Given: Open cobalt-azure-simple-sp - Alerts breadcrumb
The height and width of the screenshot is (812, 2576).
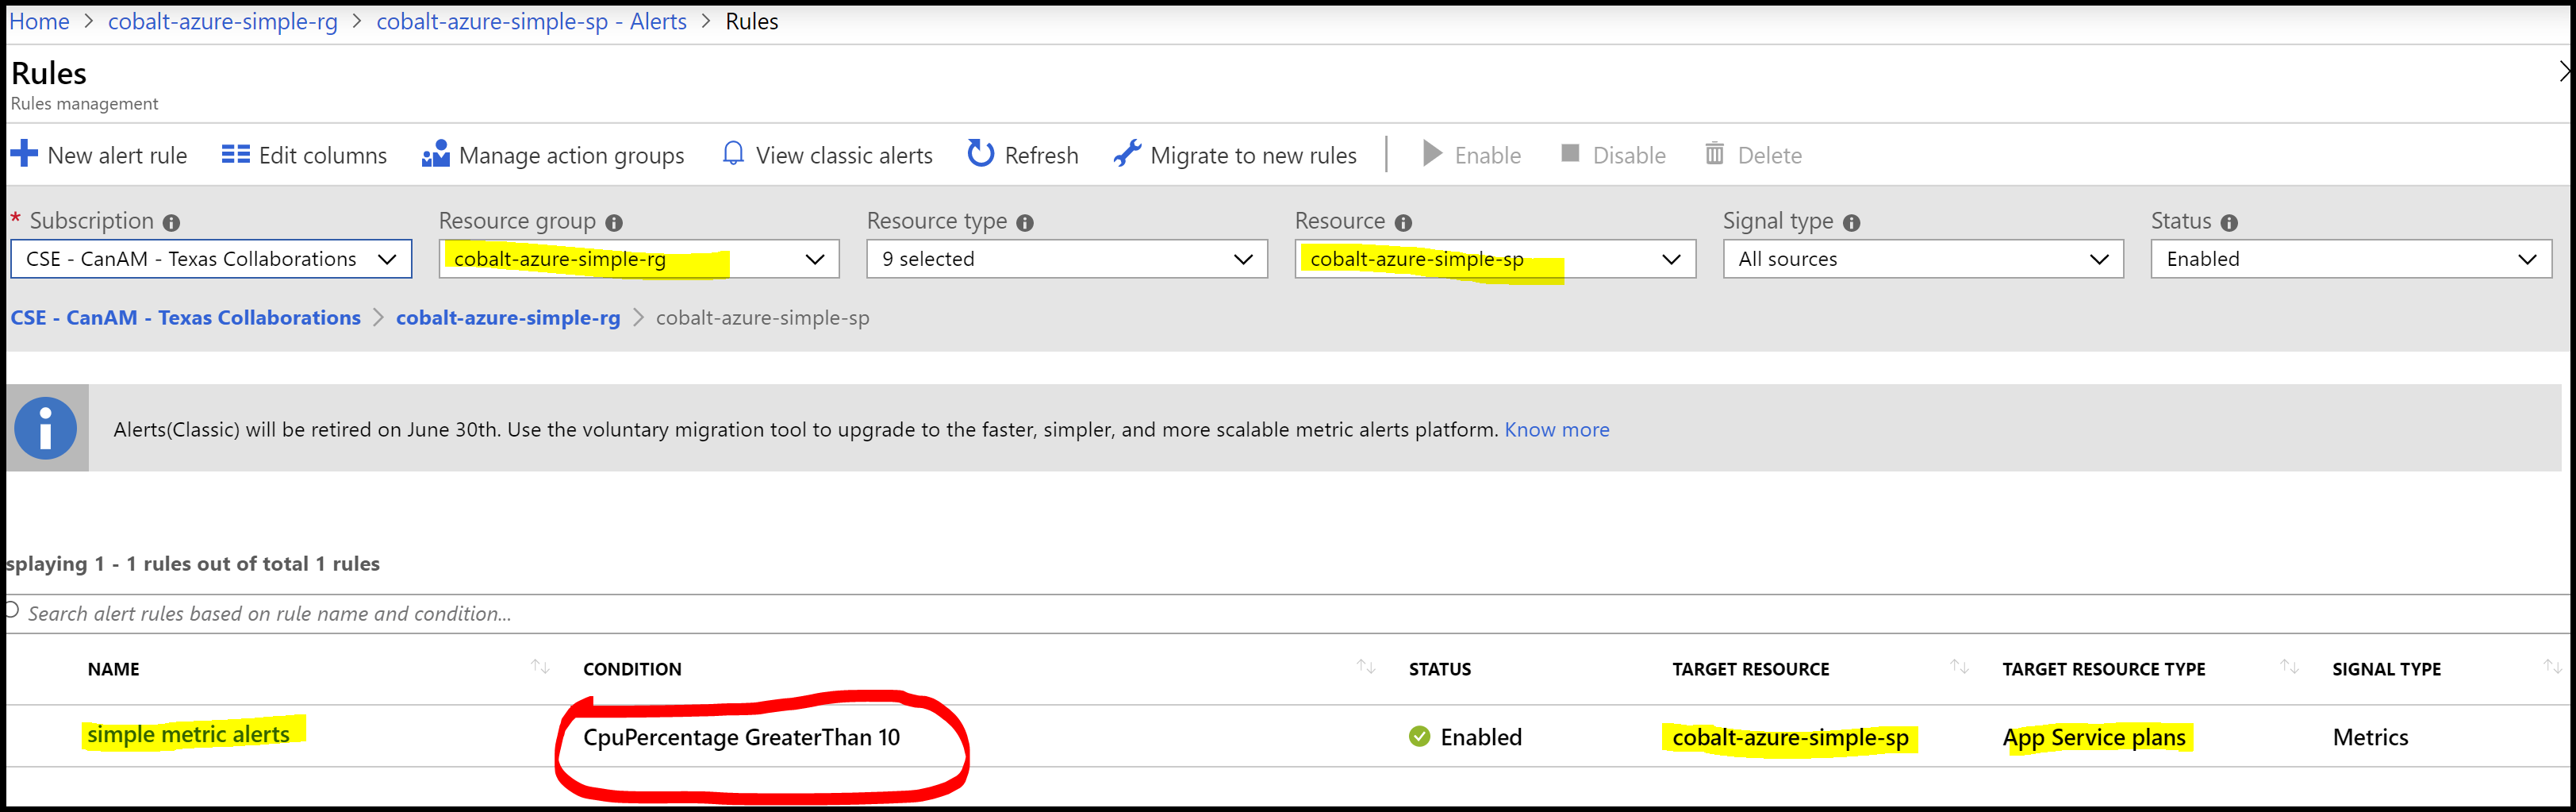Looking at the screenshot, I should point(531,21).
